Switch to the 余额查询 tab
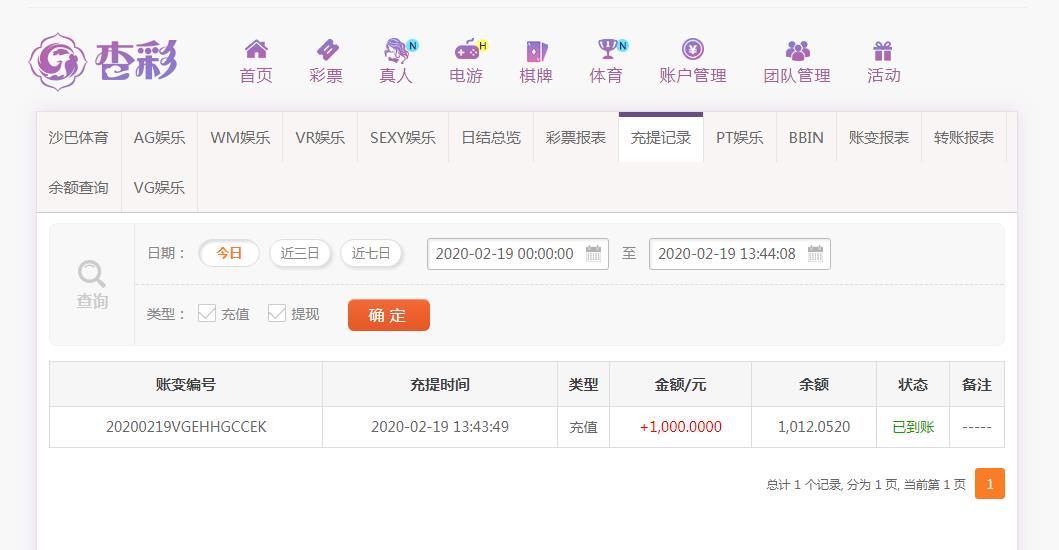Screen dimensions: 1059x550 (78, 188)
